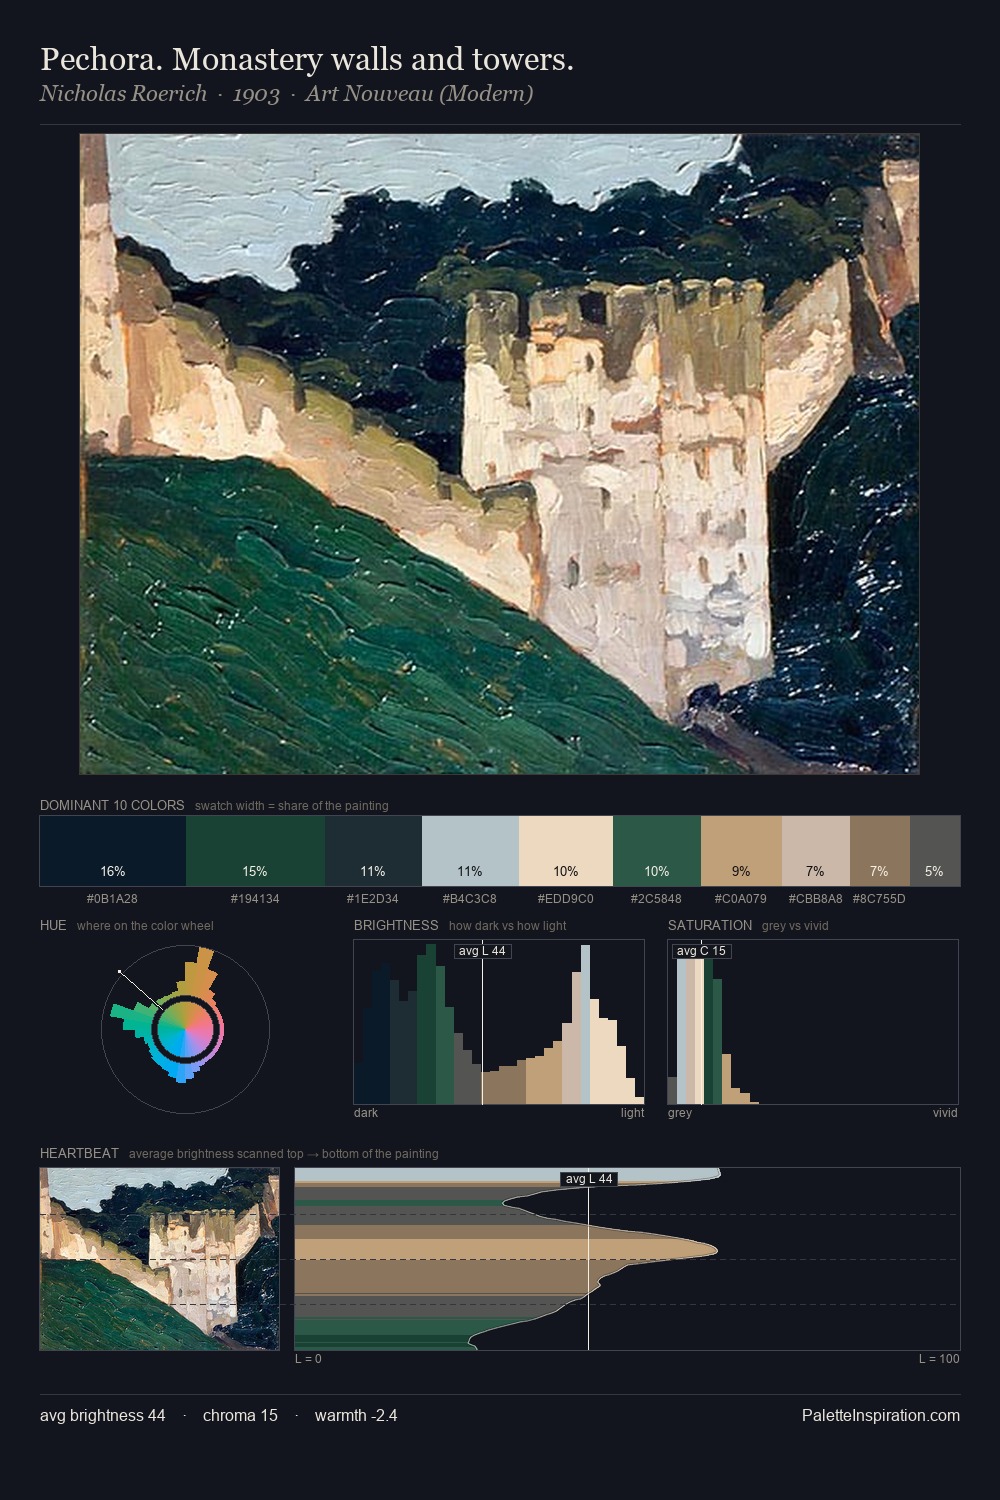This screenshot has width=1000, height=1500.
Task: Click the saturation histogram chart
Action: click(813, 1022)
